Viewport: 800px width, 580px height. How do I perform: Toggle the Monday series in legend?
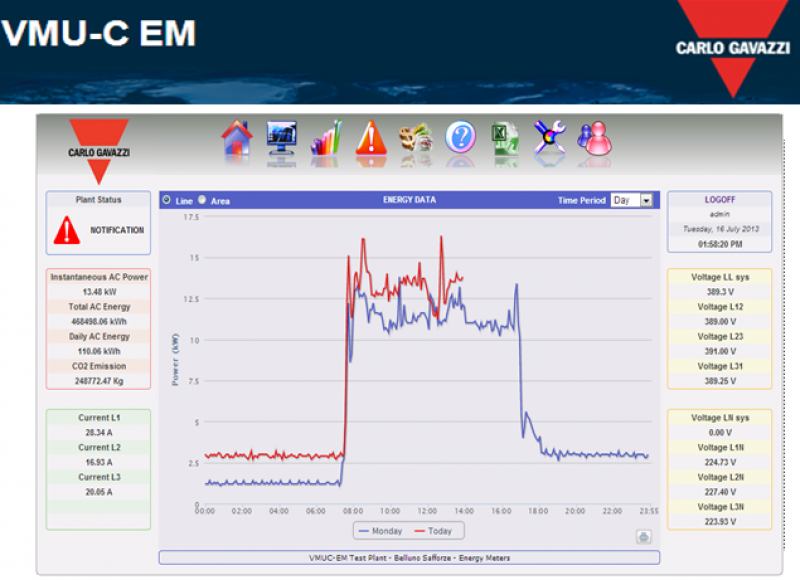381,531
